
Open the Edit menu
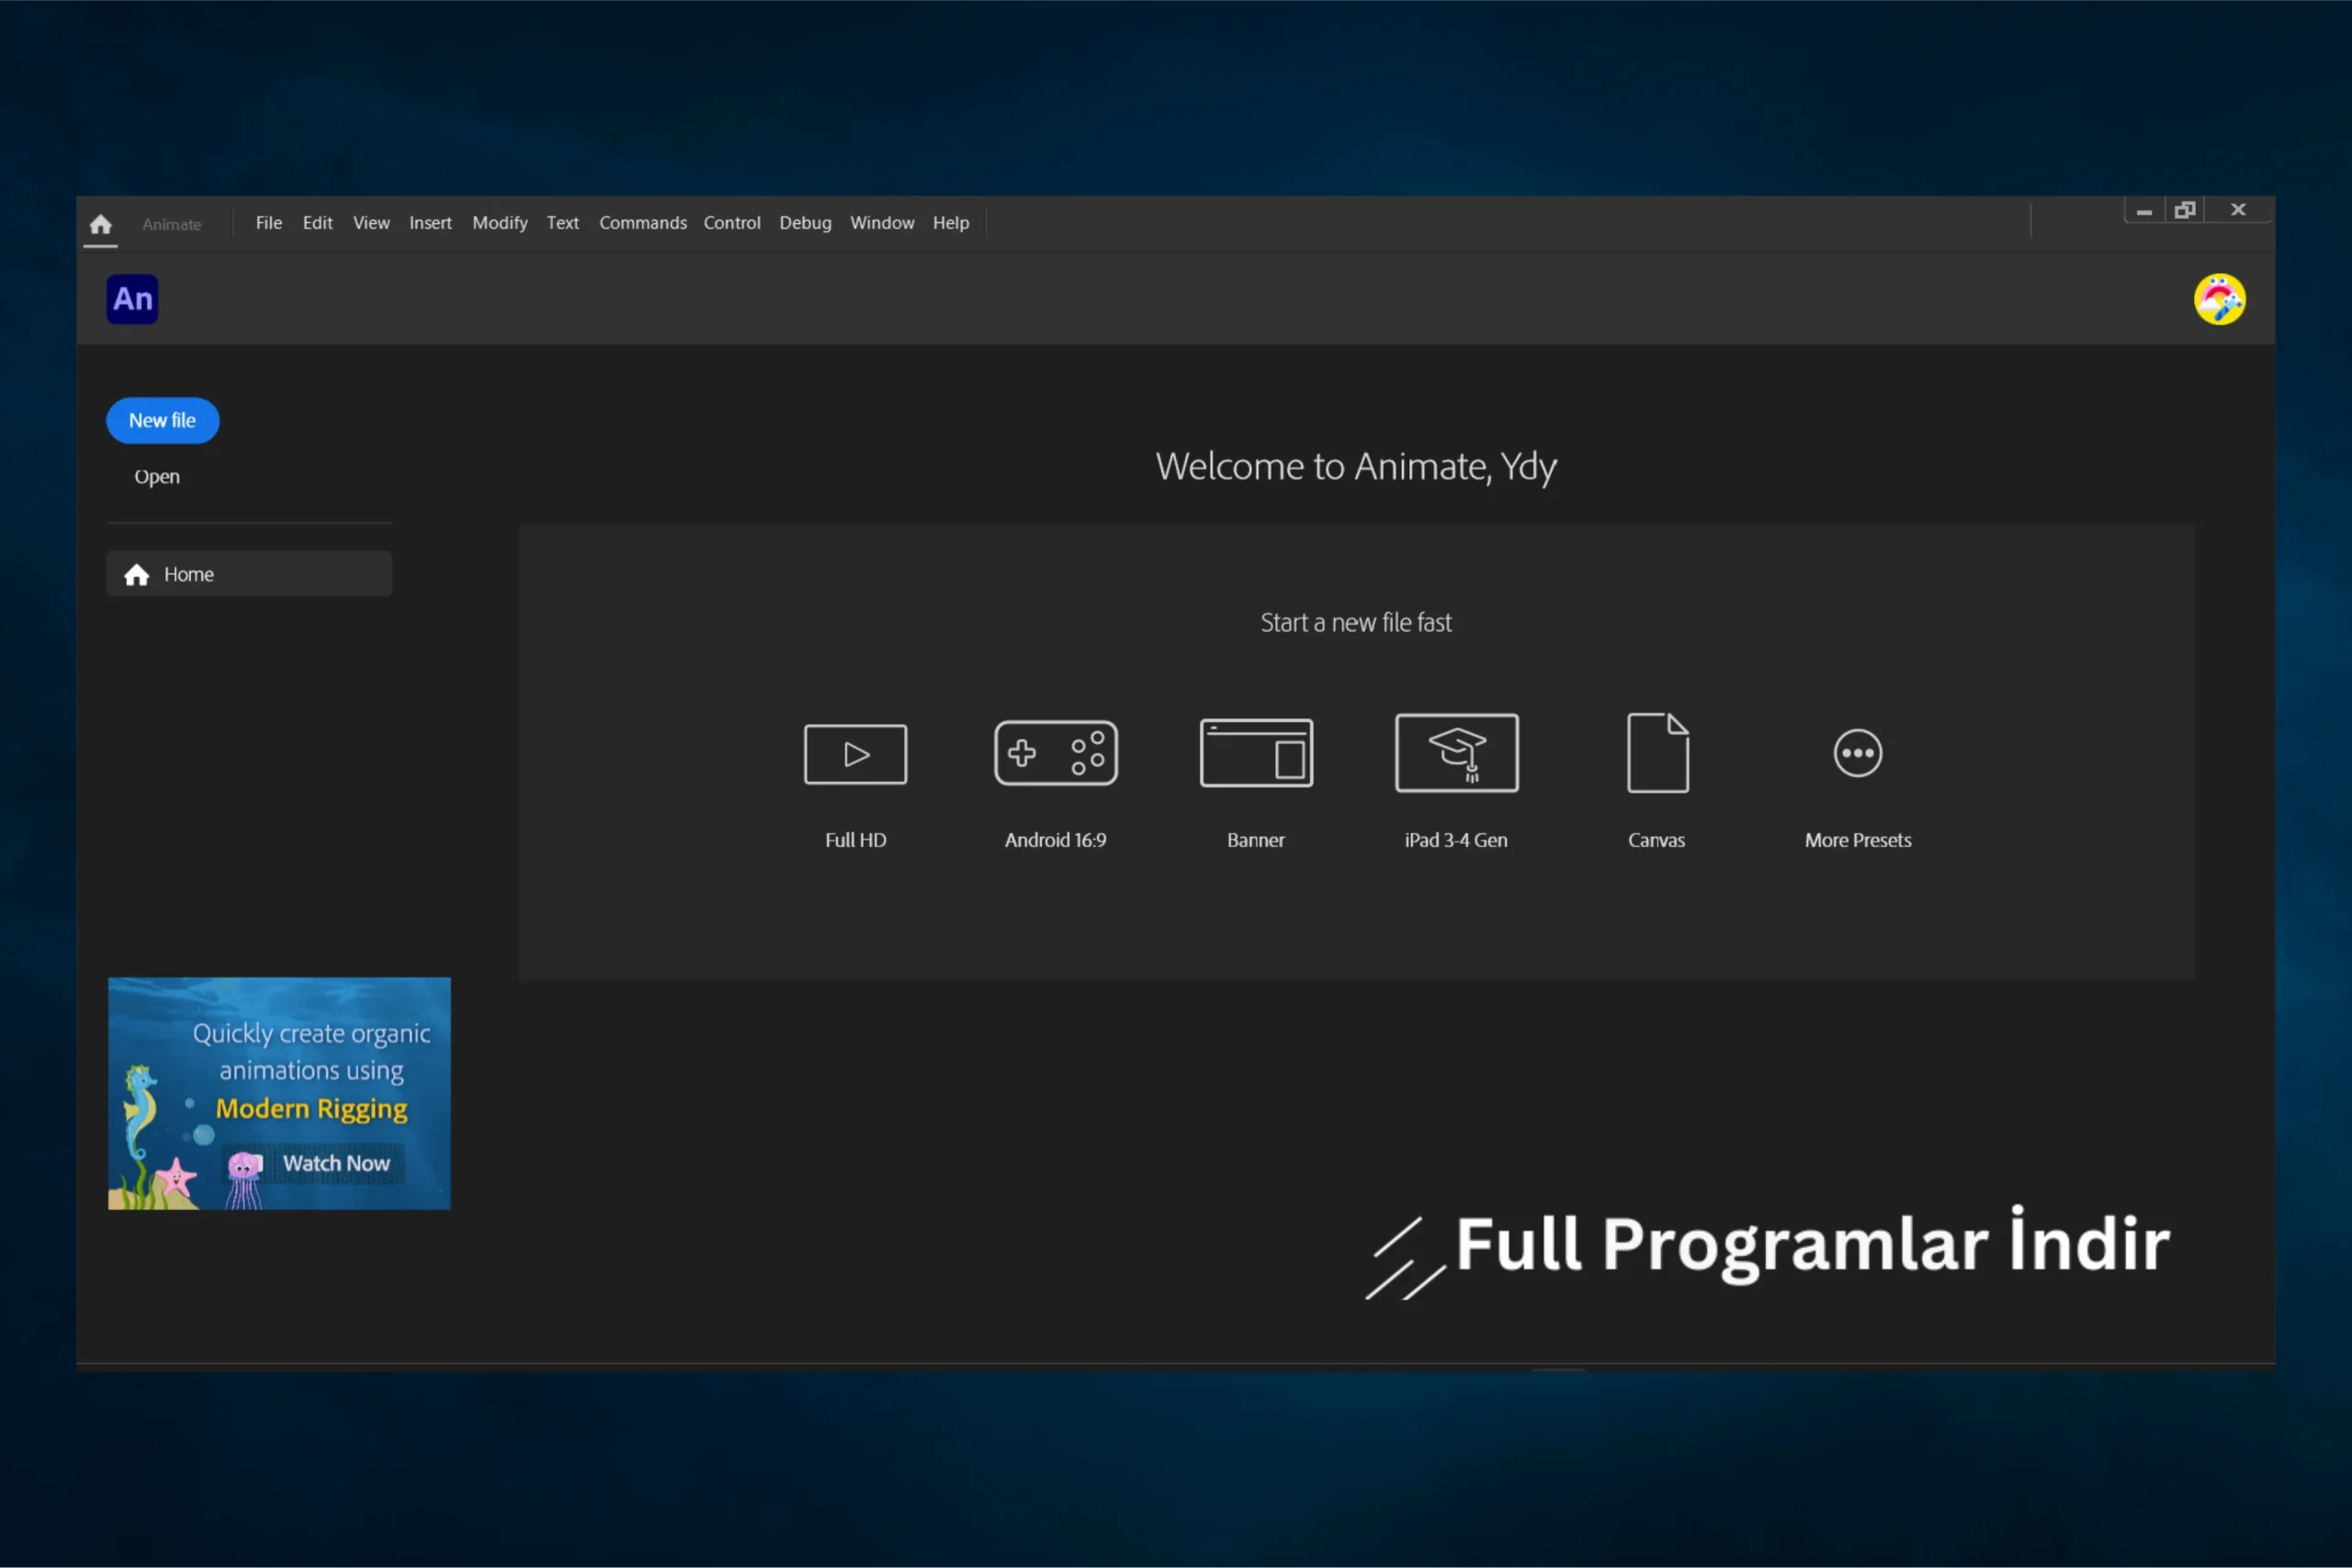pos(317,223)
